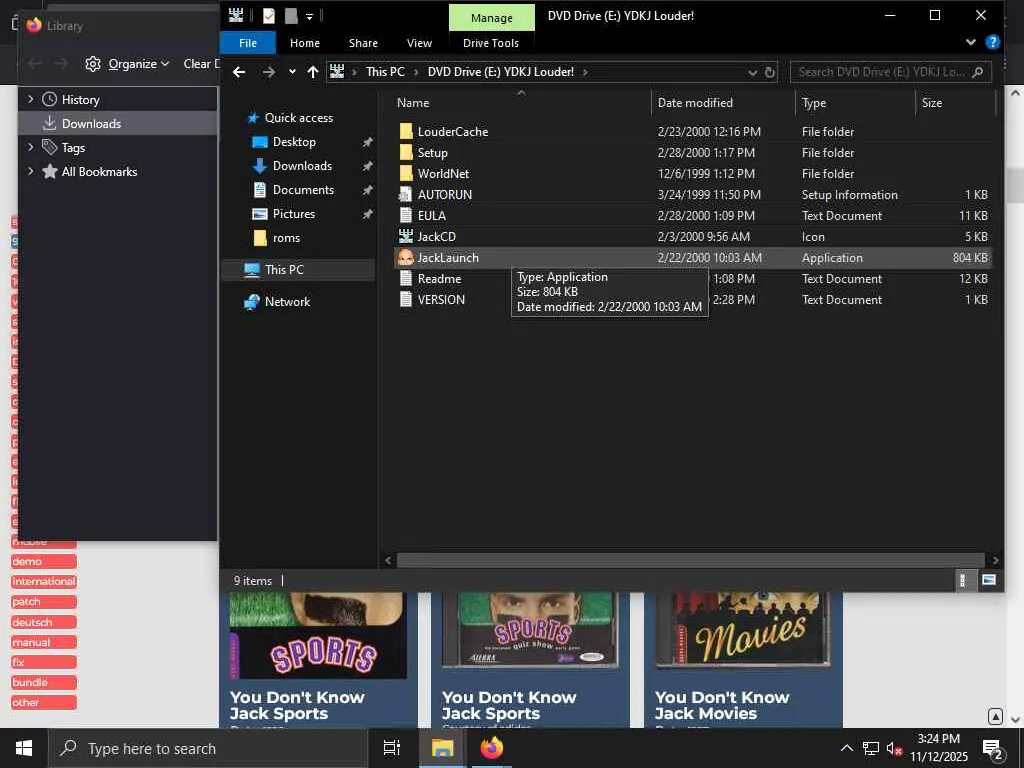Go forward in File Explorer
This screenshot has width=1024, height=768.
268,72
